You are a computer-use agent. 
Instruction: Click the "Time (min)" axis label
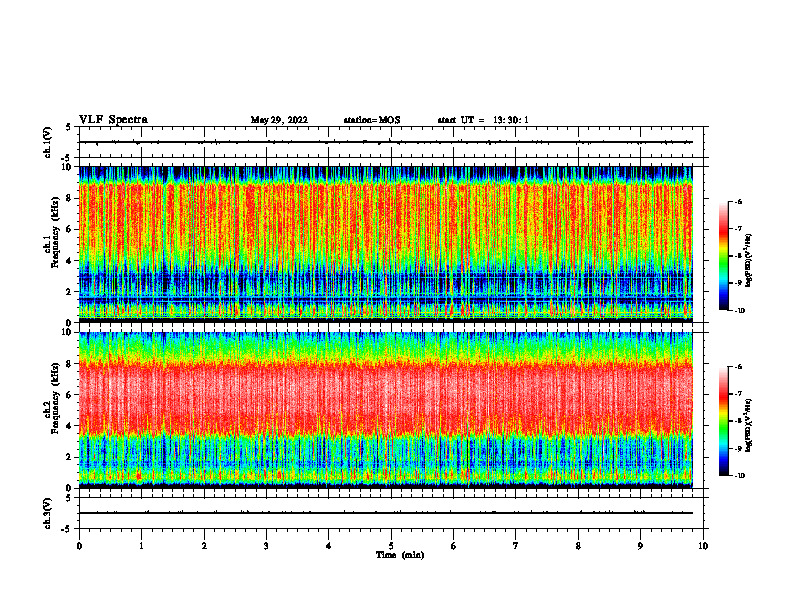click(400, 555)
